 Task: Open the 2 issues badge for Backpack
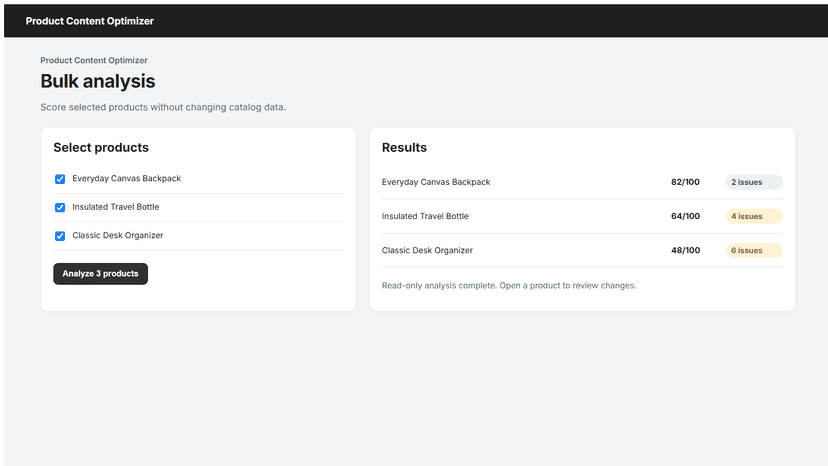pyautogui.click(x=754, y=182)
